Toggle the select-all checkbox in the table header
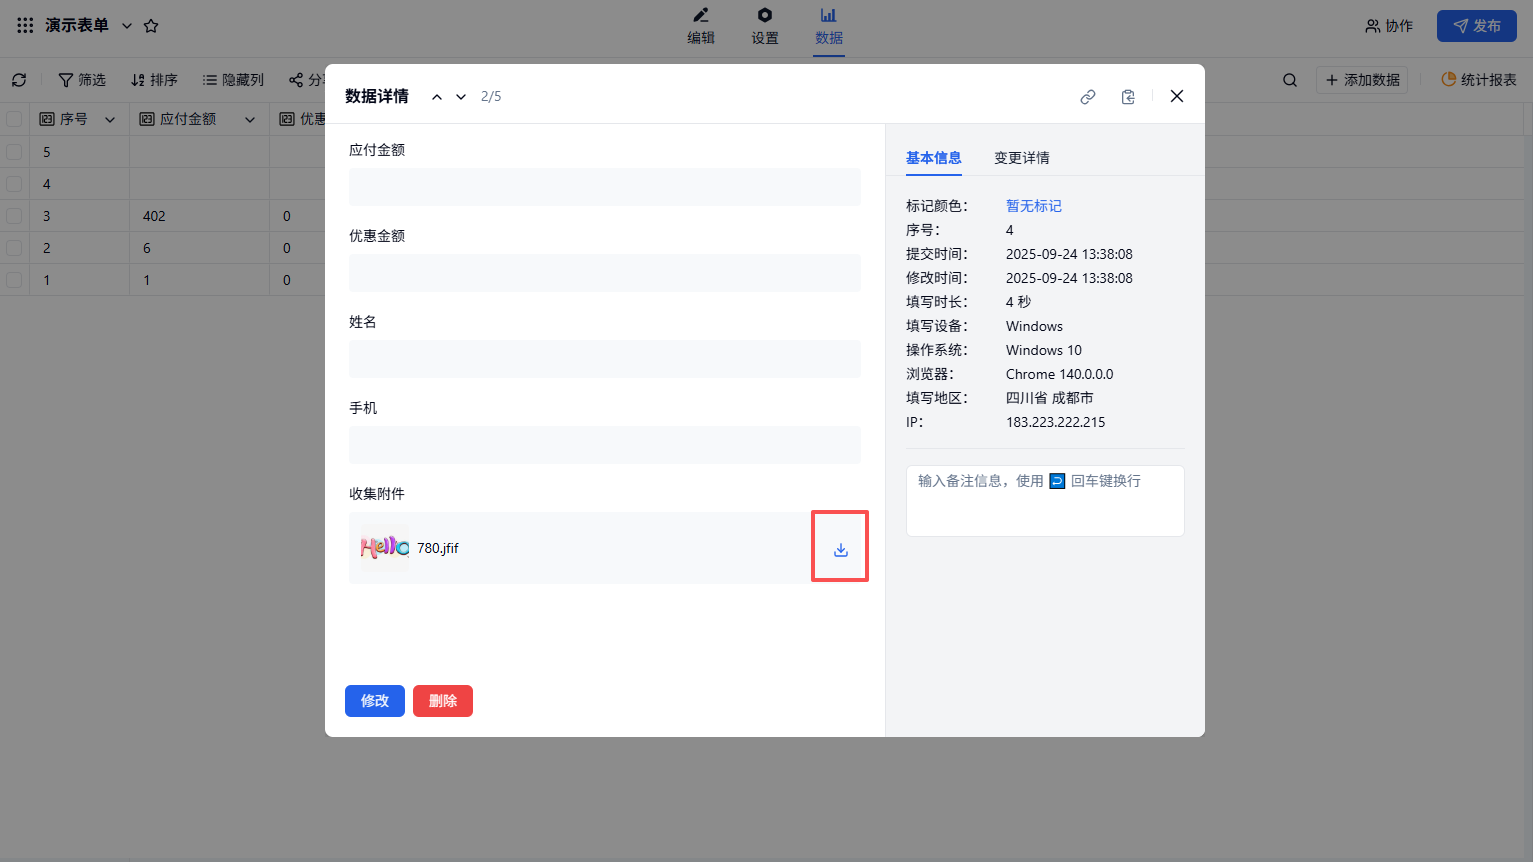Screen dimensions: 1533x862 14,119
